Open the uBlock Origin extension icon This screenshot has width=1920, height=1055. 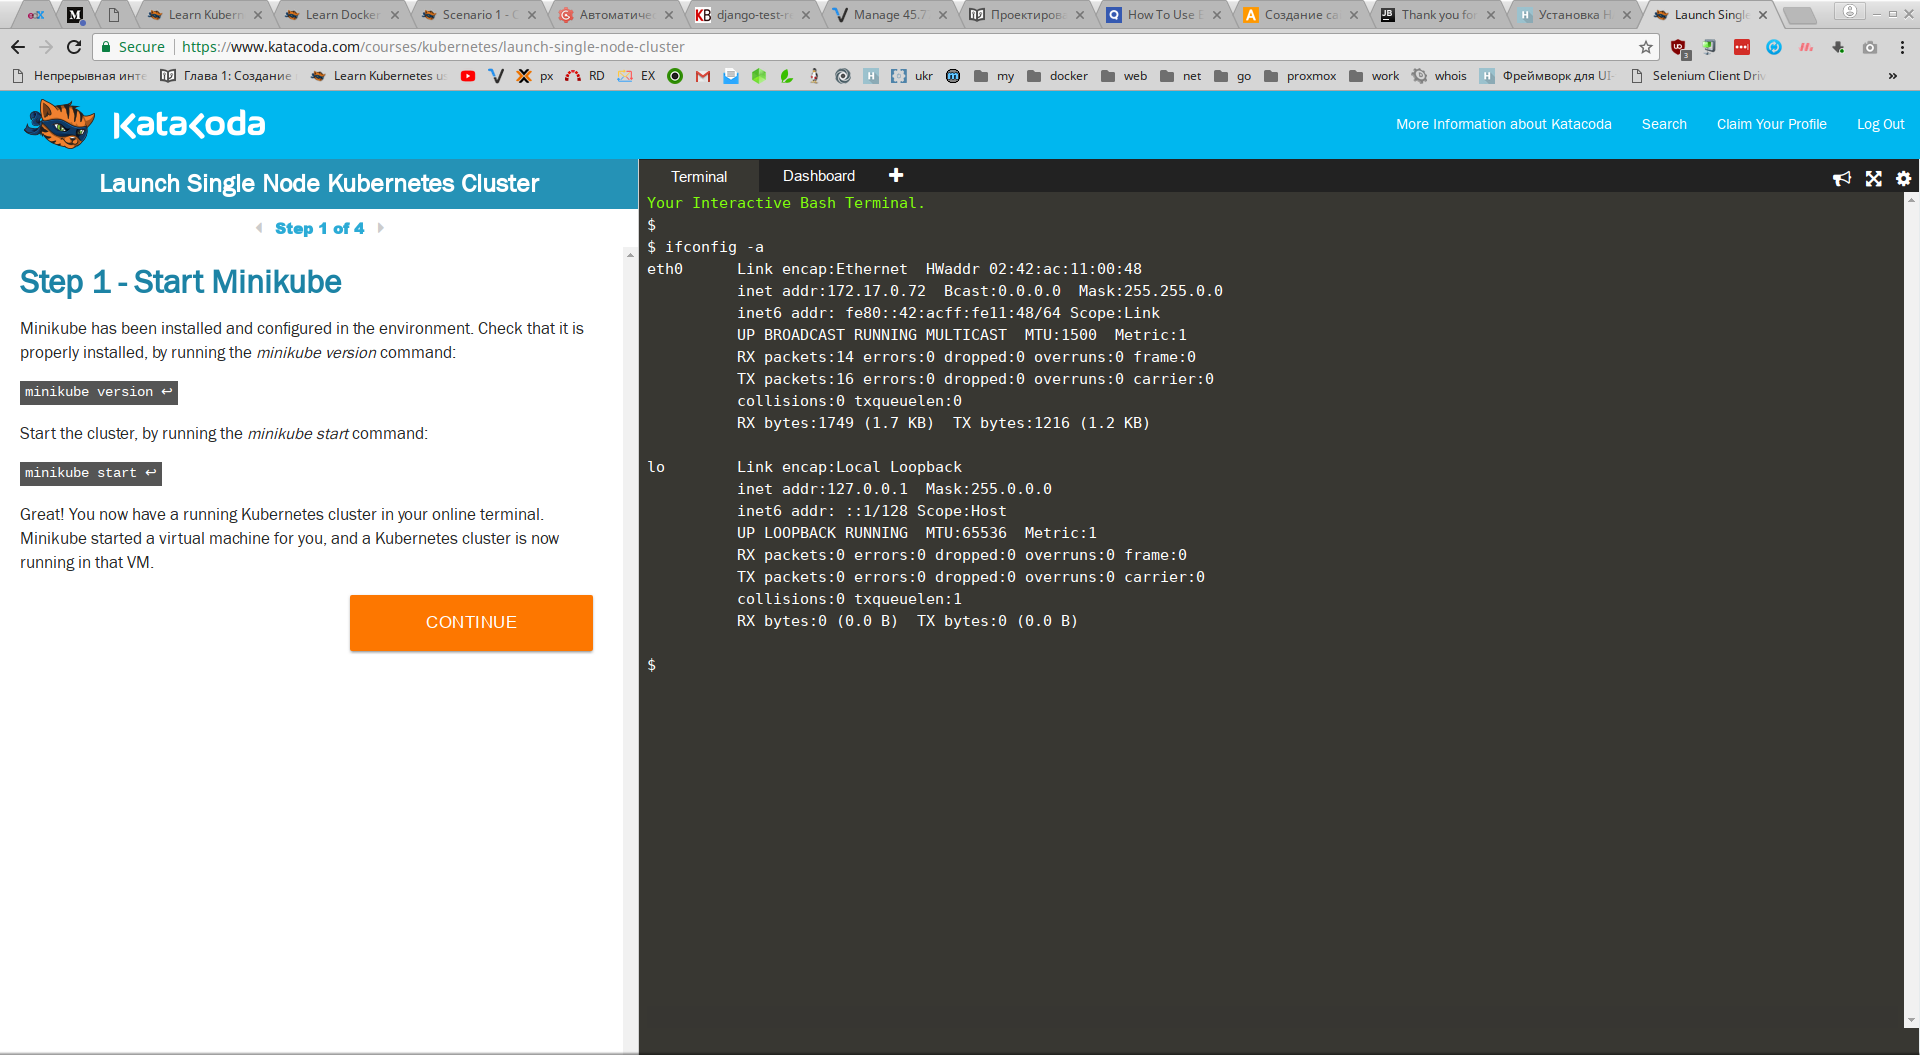pos(1679,47)
